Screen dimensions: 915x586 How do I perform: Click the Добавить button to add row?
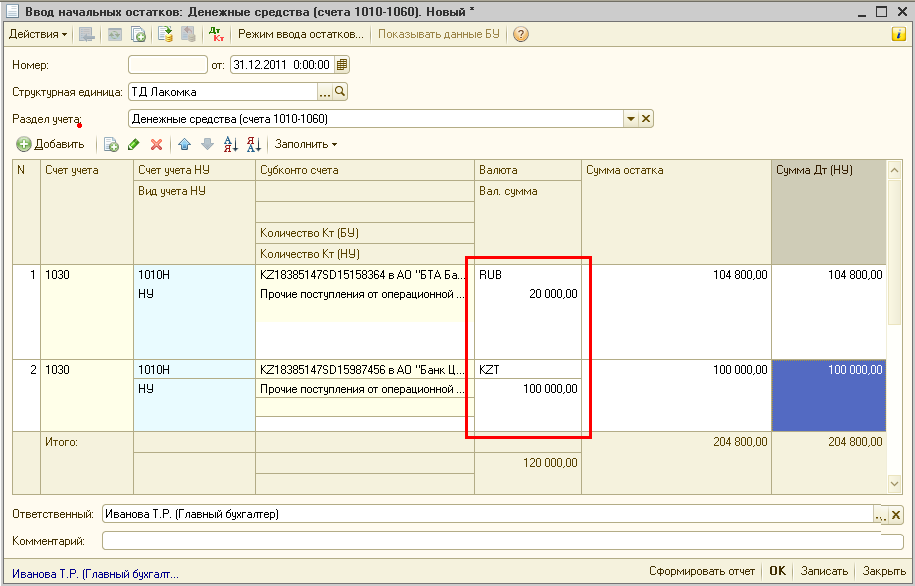(51, 145)
